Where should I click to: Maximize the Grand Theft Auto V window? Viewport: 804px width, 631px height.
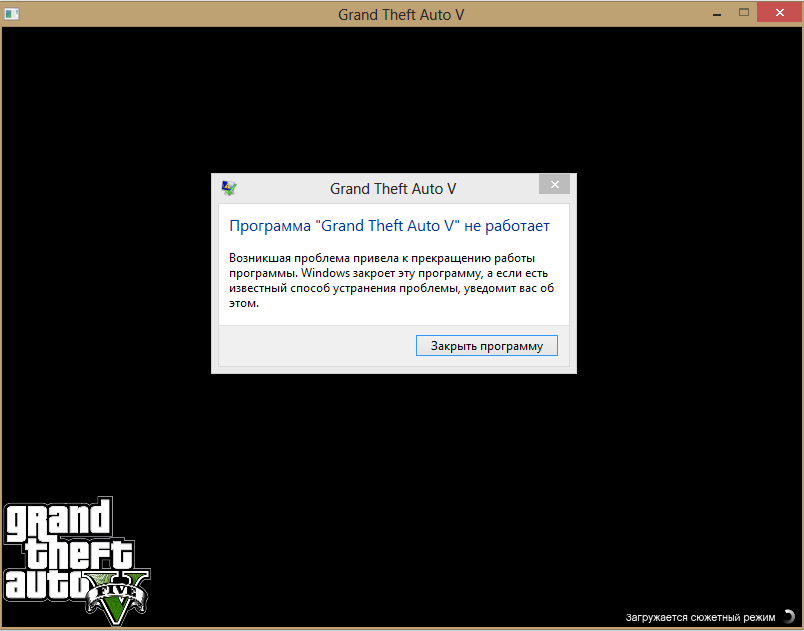[x=743, y=12]
